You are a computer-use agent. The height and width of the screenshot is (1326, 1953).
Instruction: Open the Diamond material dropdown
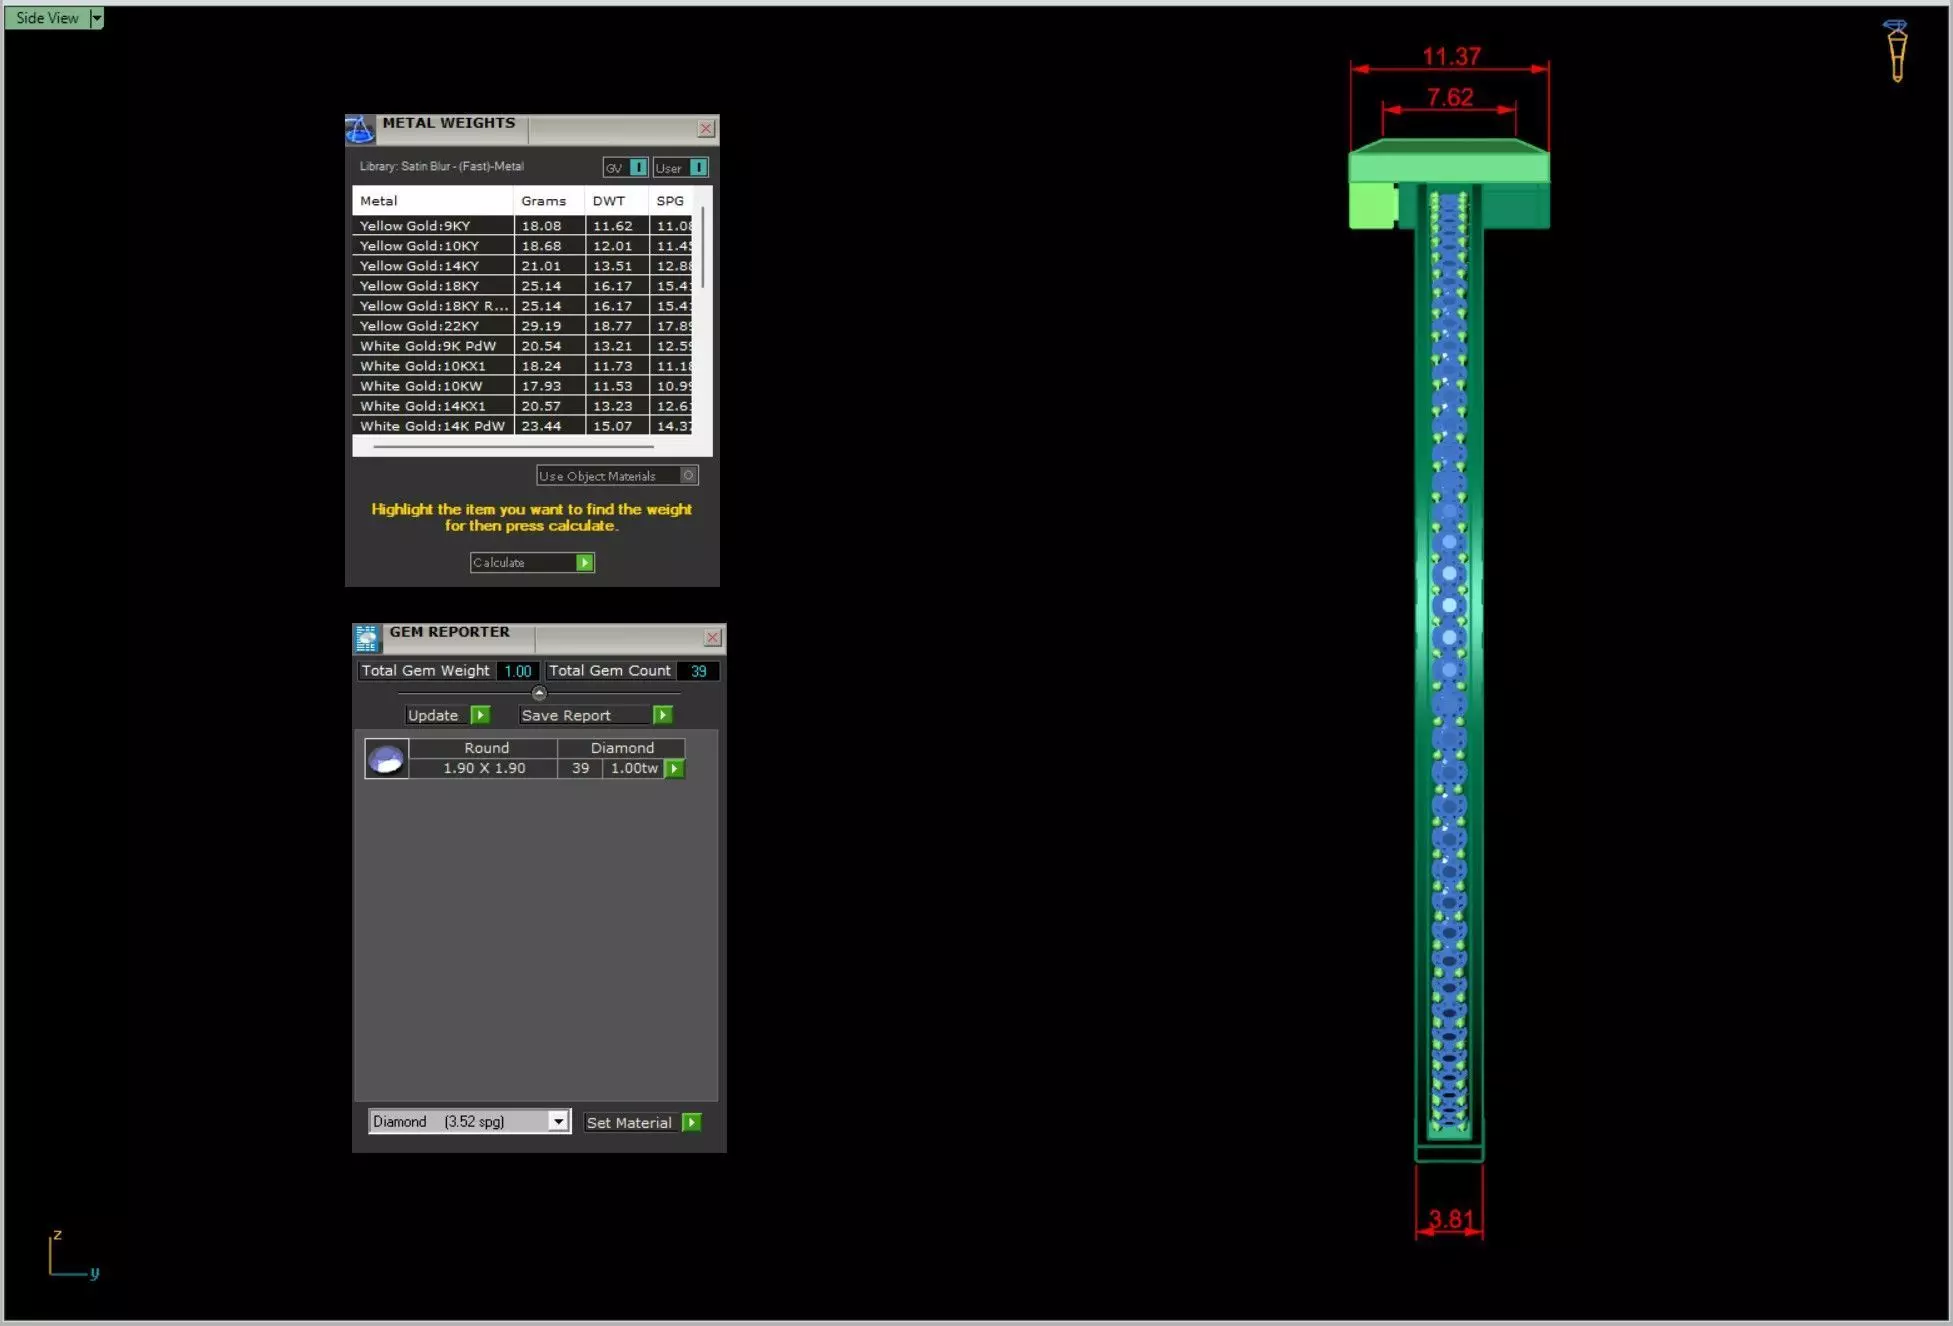(x=558, y=1122)
